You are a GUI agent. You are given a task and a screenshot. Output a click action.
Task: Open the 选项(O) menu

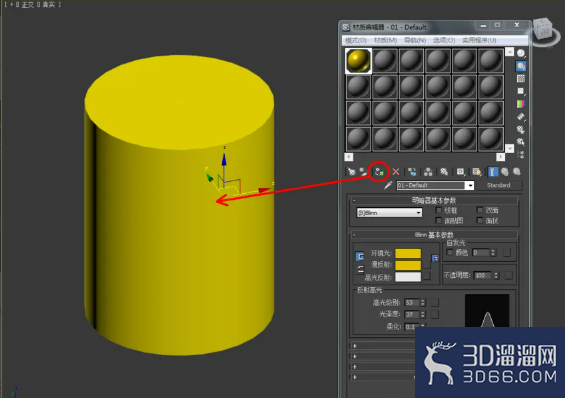(x=444, y=40)
